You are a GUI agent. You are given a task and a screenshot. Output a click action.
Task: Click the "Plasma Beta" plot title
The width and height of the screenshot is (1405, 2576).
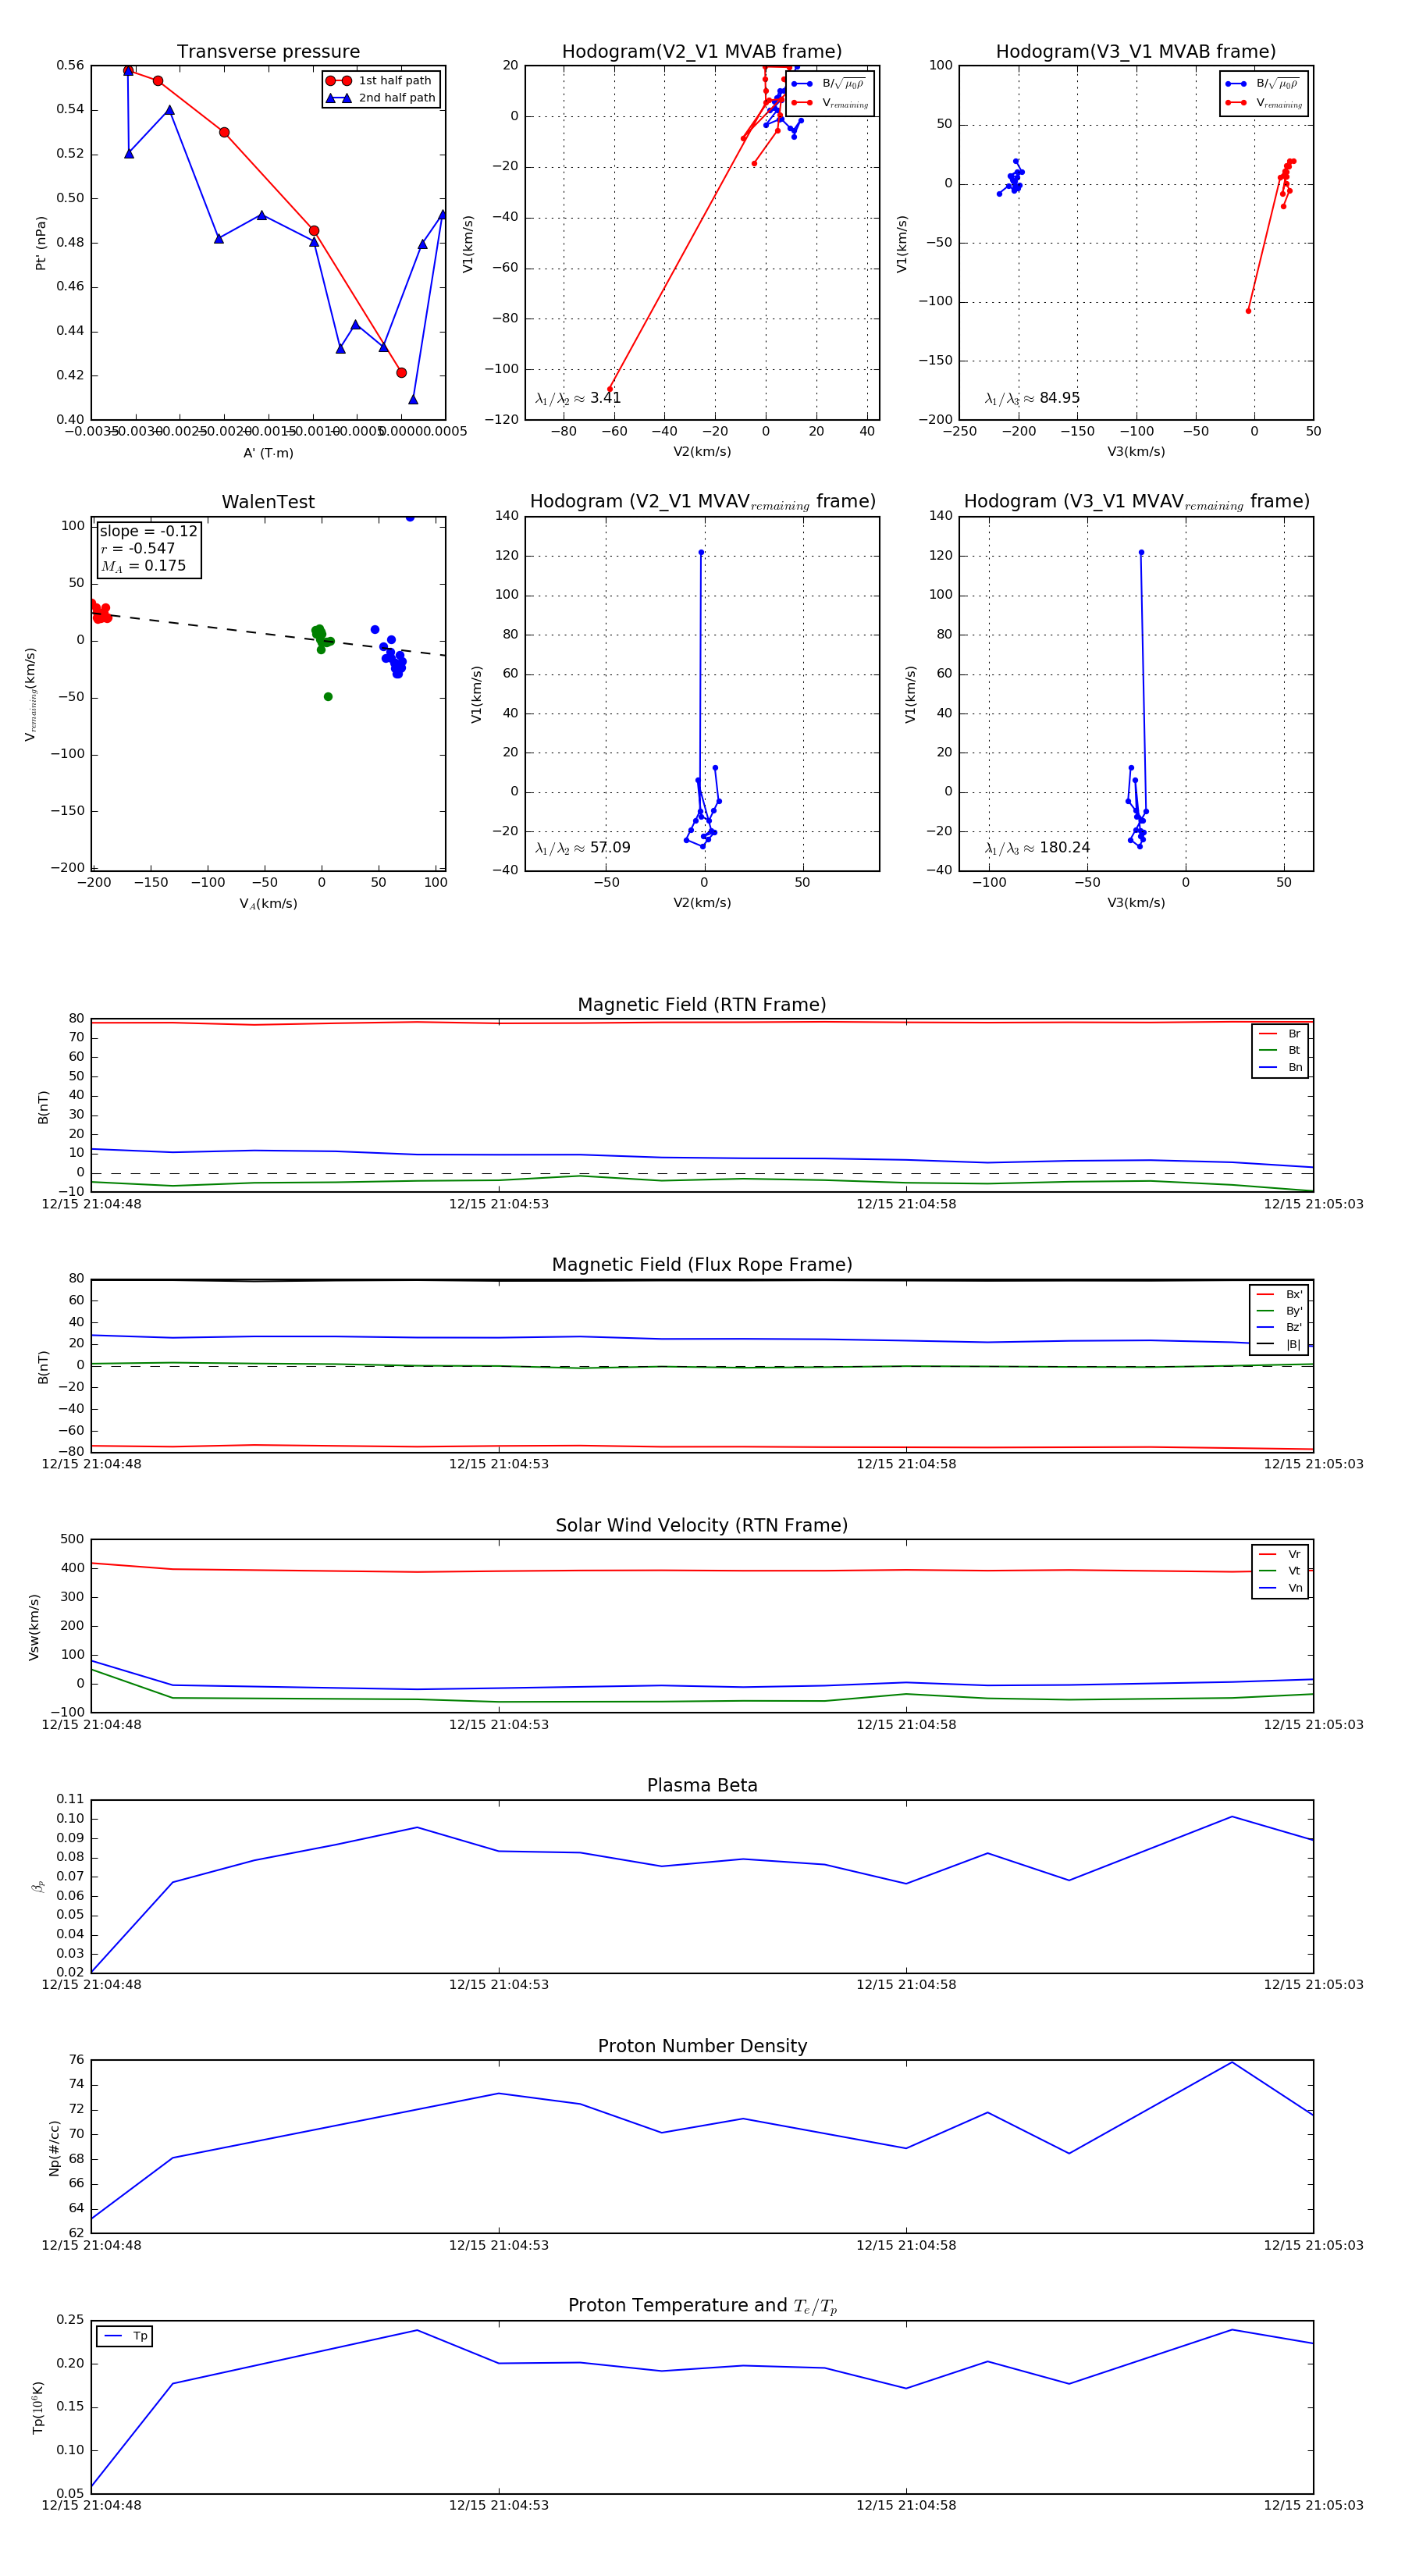tap(702, 1785)
